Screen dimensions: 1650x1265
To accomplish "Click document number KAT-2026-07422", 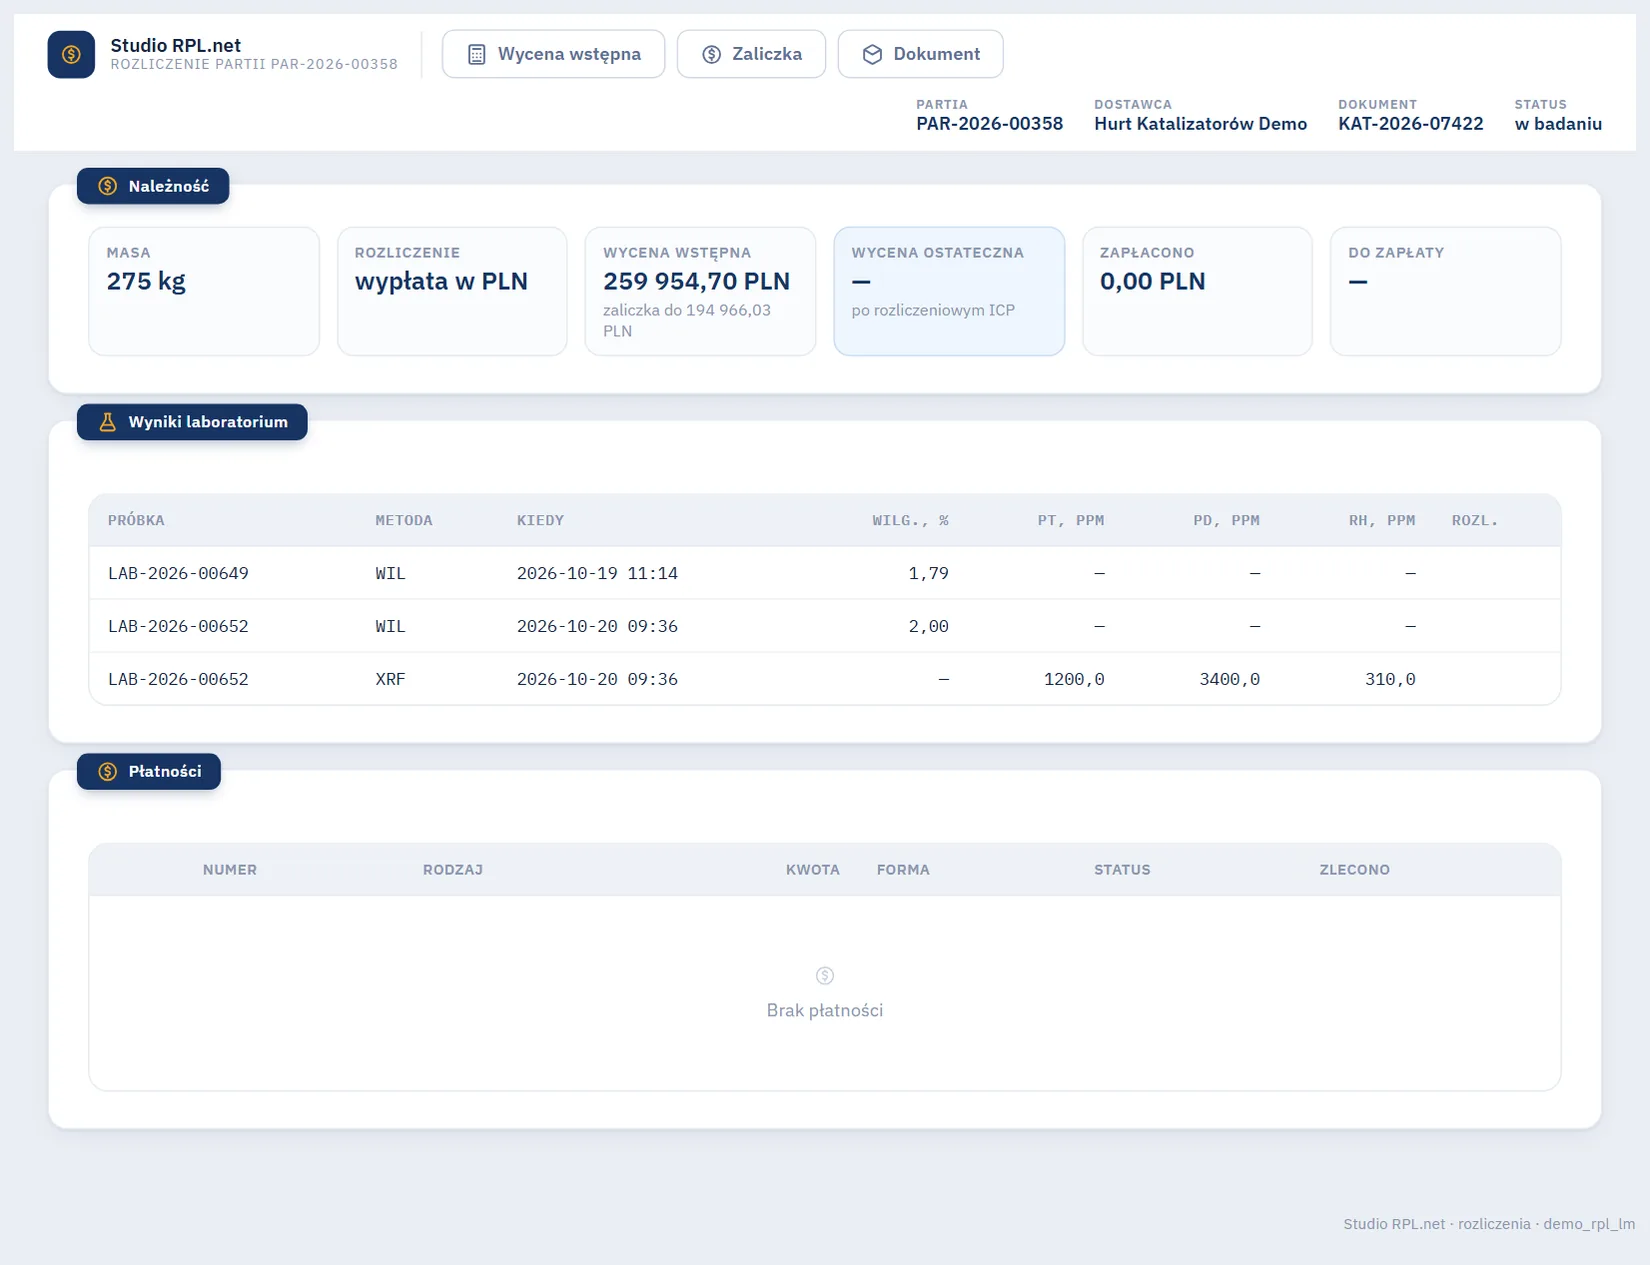I will click(1410, 124).
